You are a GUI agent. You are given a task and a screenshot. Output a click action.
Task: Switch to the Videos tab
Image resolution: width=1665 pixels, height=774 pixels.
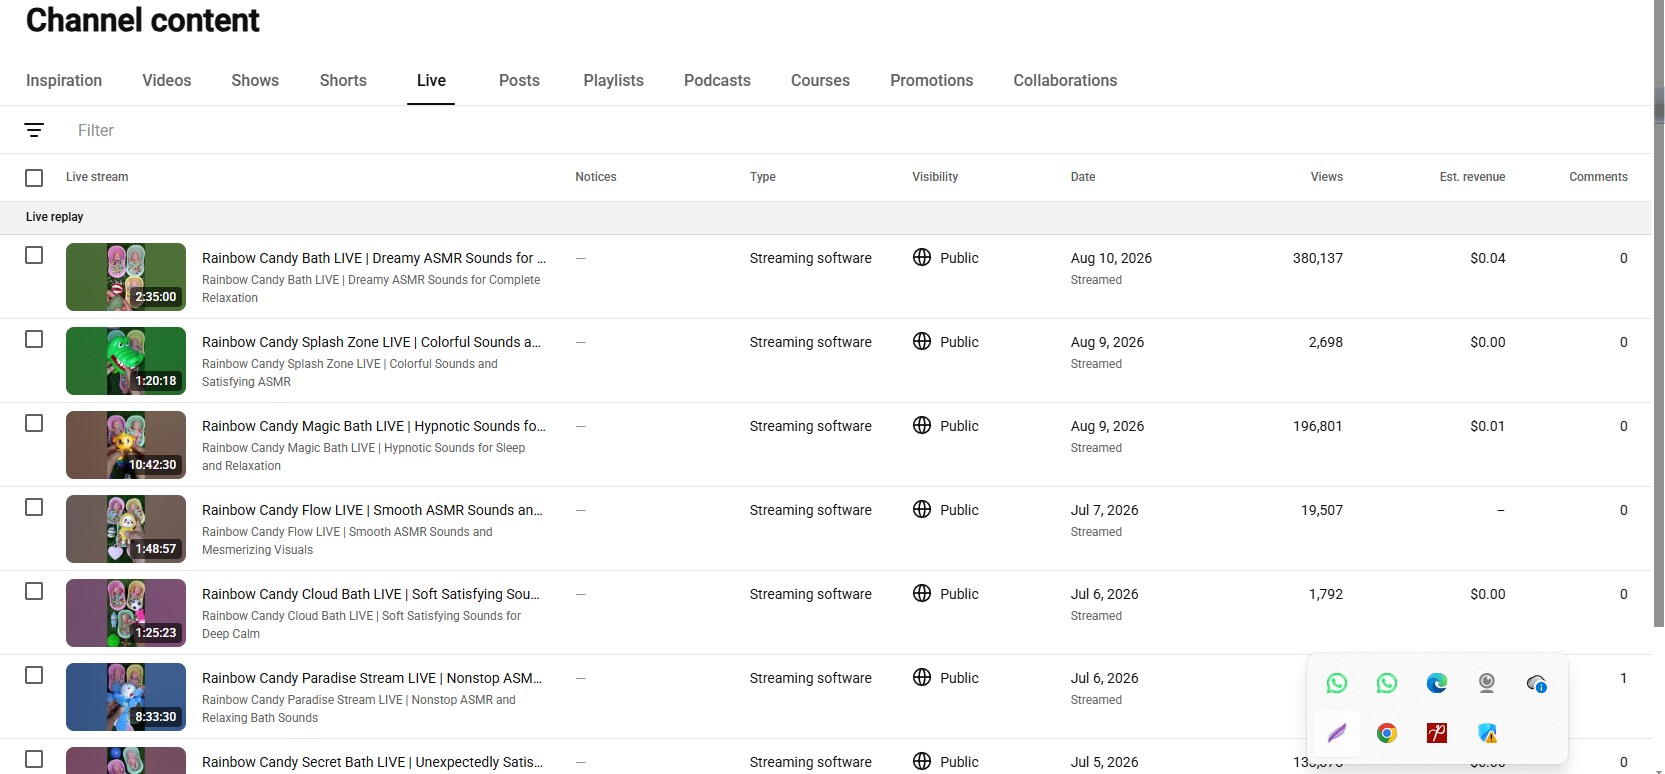coord(166,80)
